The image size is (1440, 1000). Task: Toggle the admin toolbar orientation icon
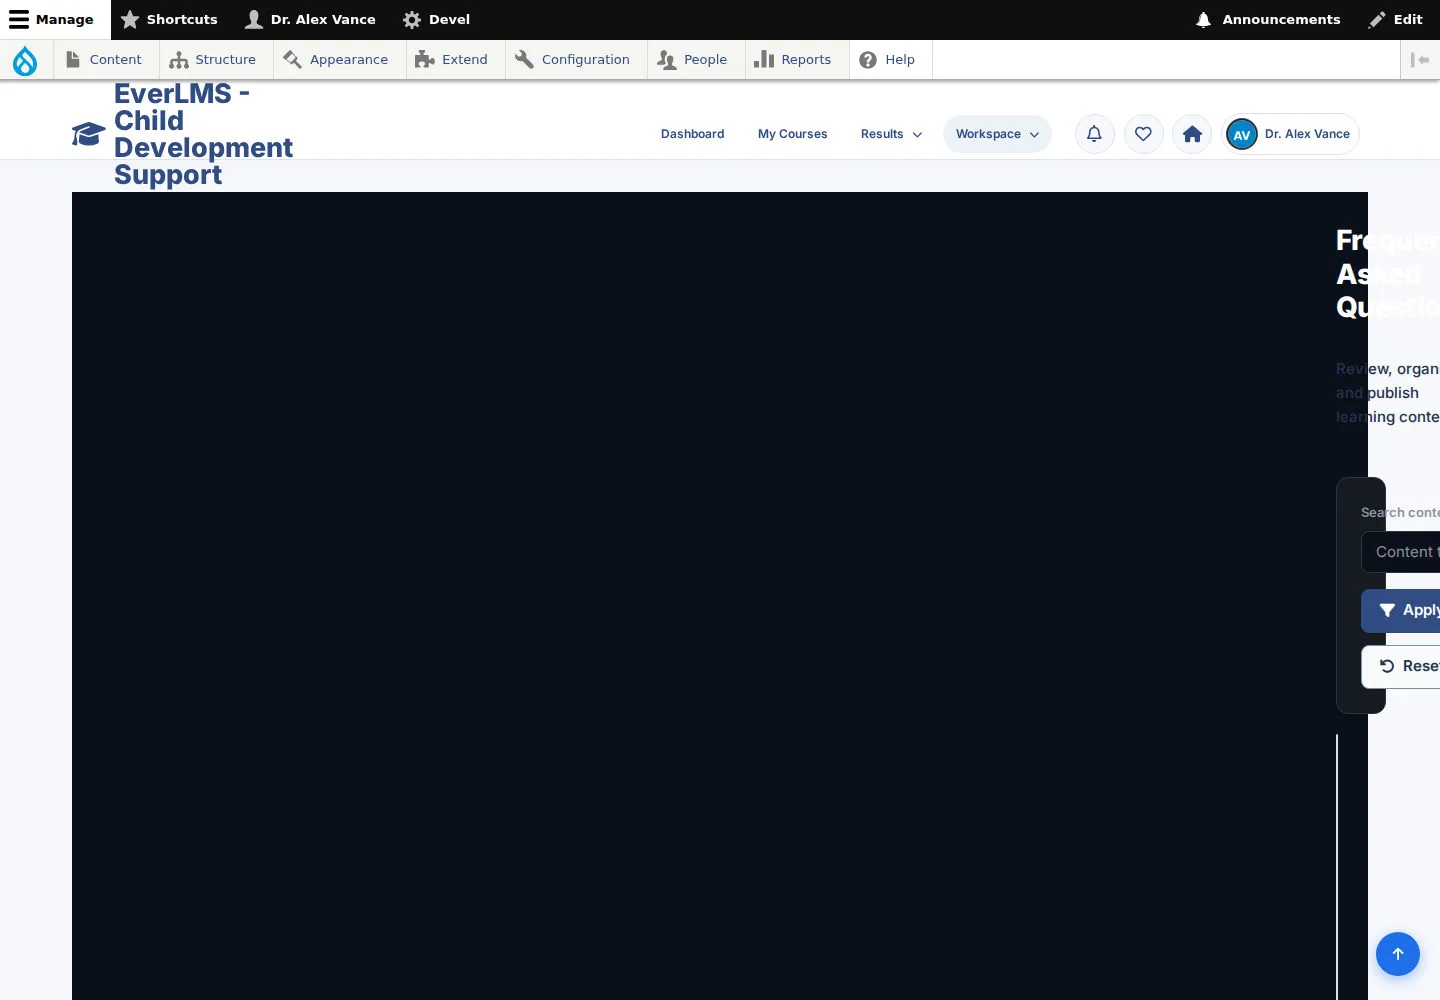[1420, 60]
